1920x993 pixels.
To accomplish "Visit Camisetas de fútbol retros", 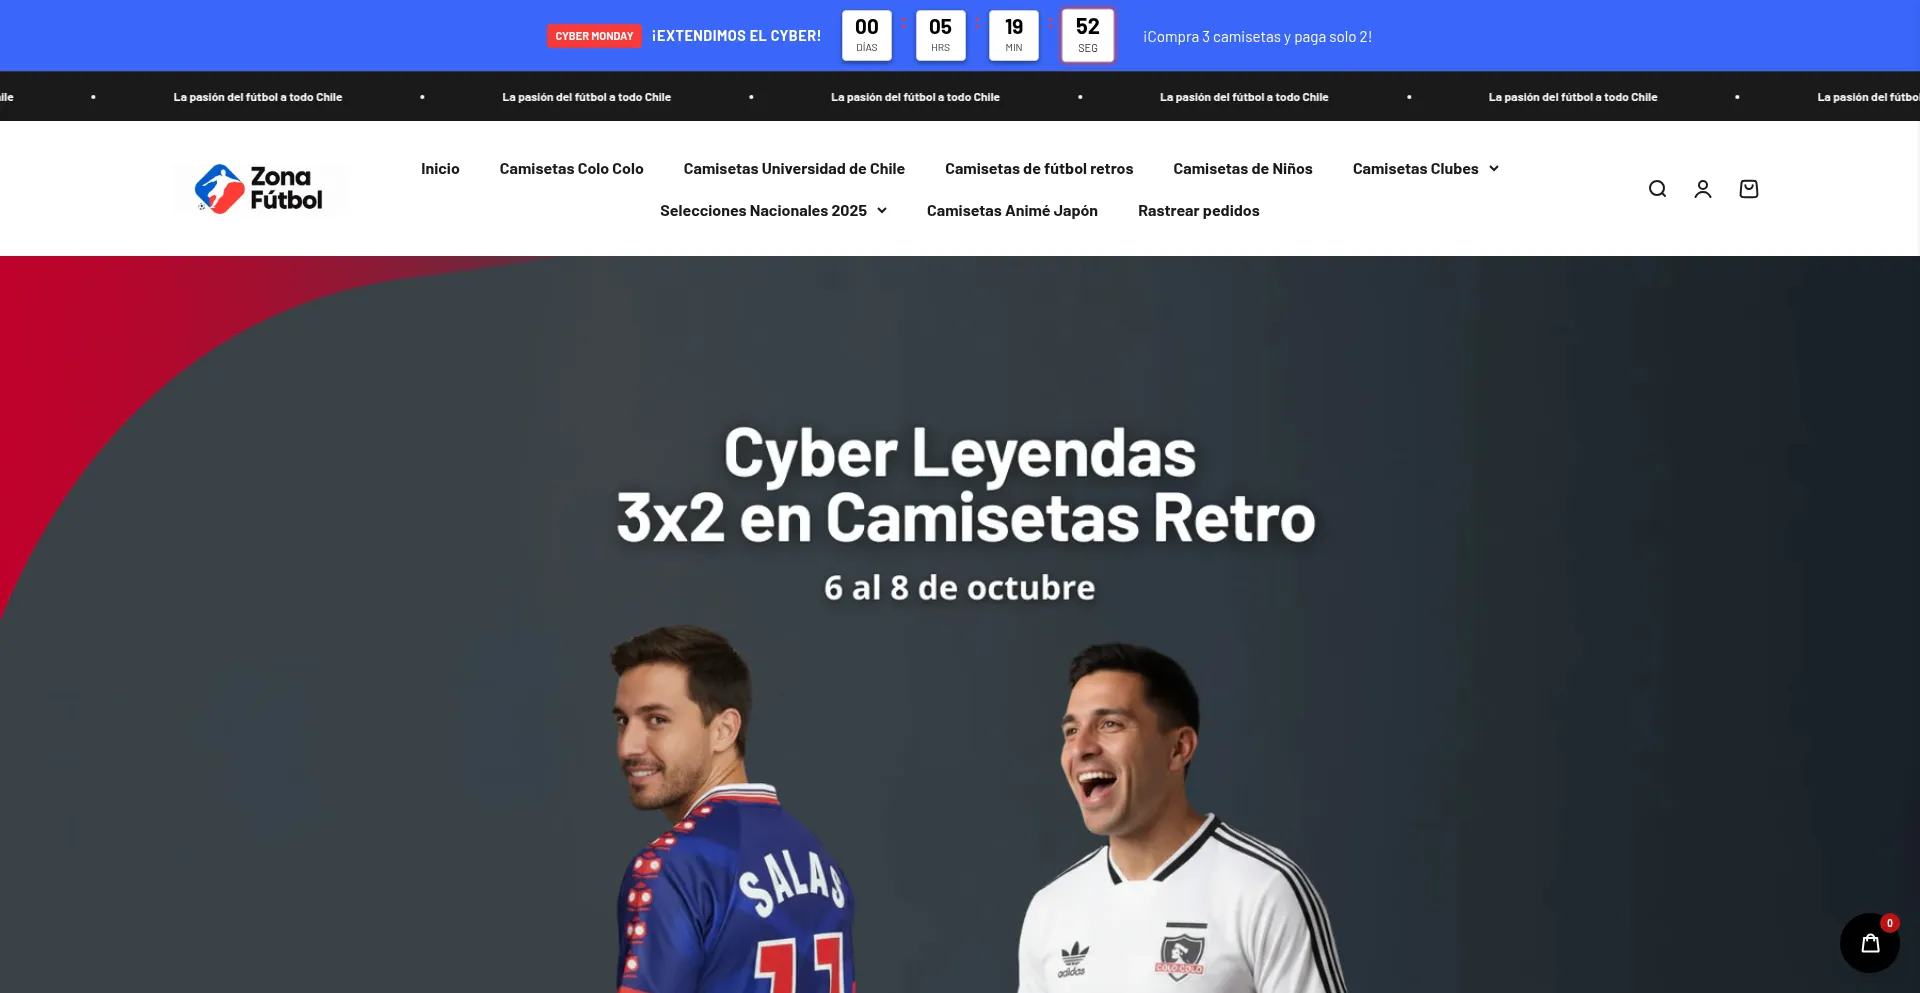I will pyautogui.click(x=1039, y=169).
